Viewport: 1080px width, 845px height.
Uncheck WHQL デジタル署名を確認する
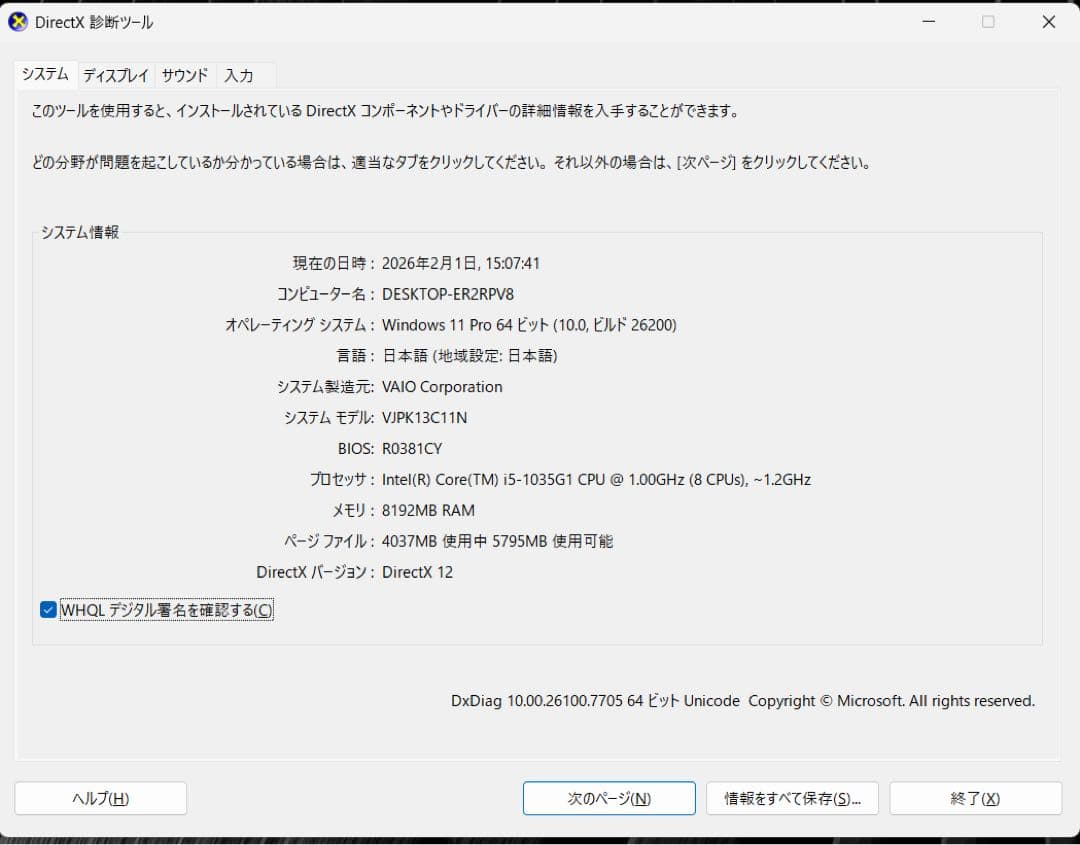[x=47, y=609]
